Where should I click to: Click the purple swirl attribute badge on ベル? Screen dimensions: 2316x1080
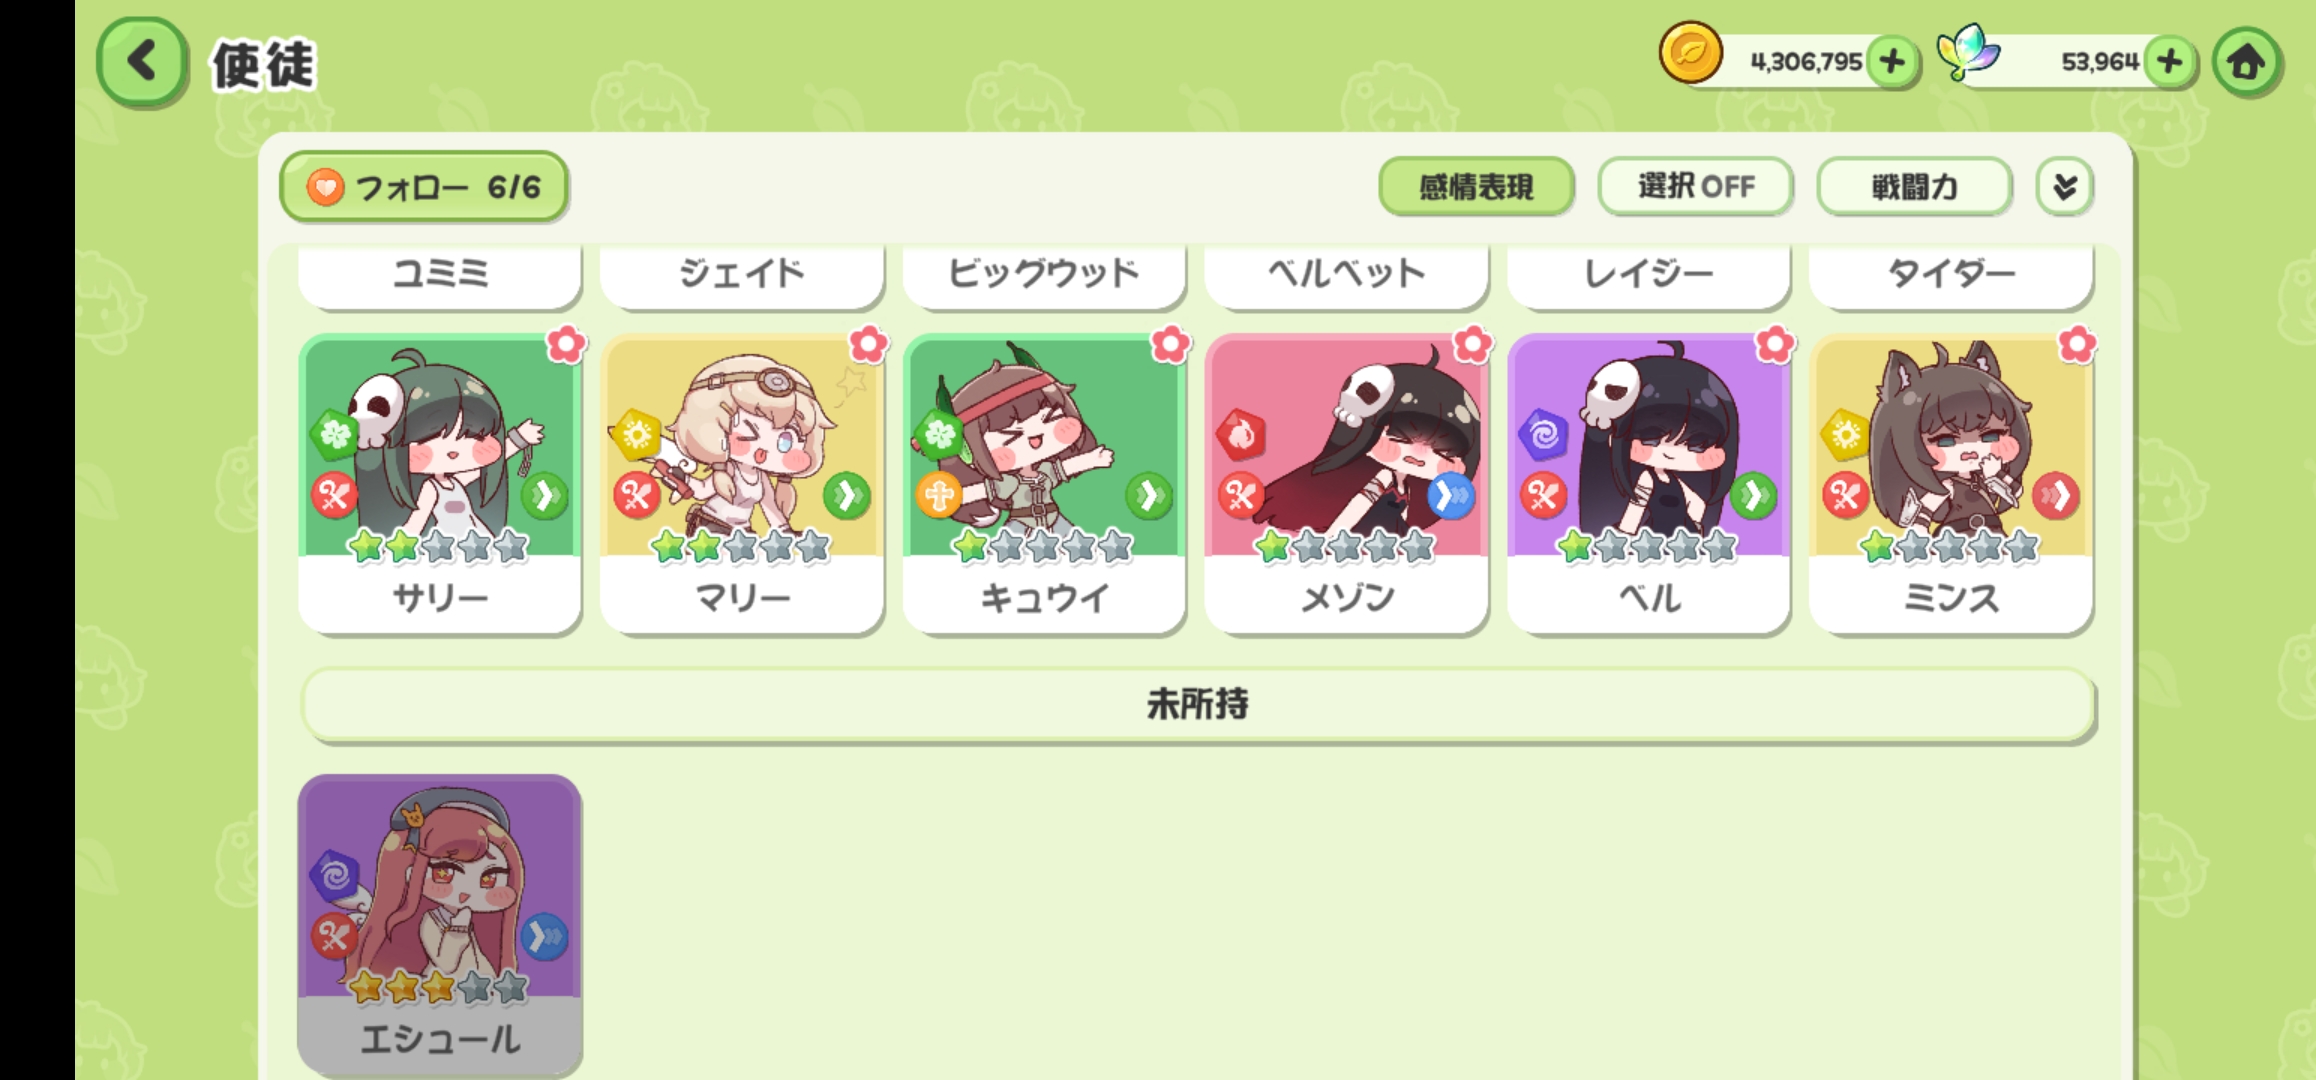pos(1542,435)
